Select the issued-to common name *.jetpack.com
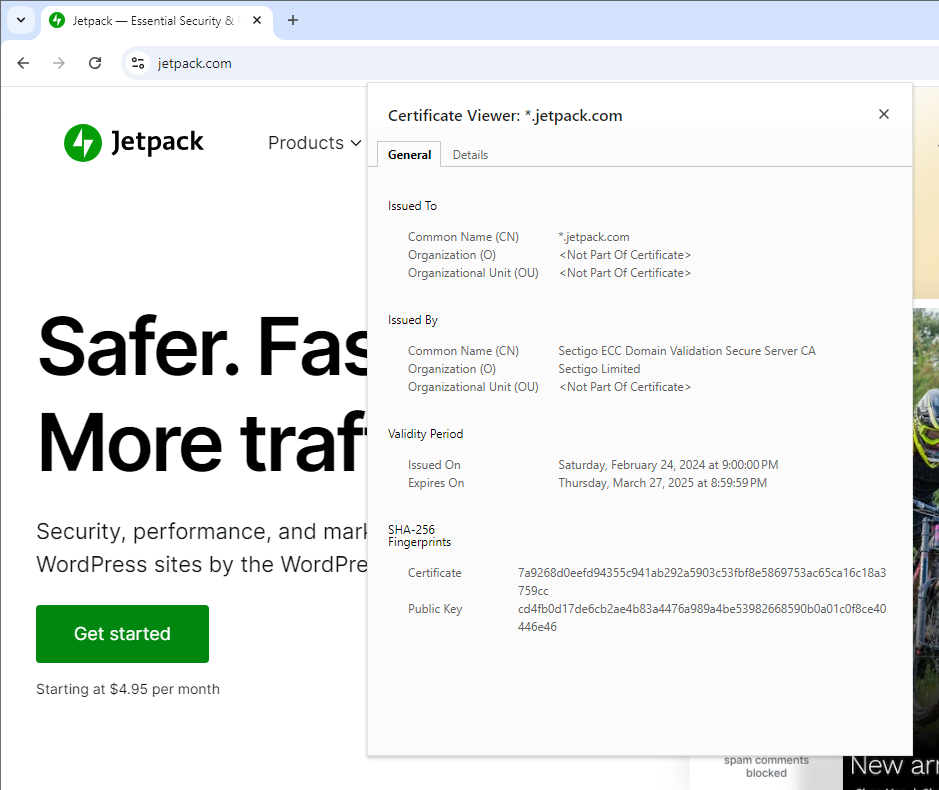 coord(593,237)
